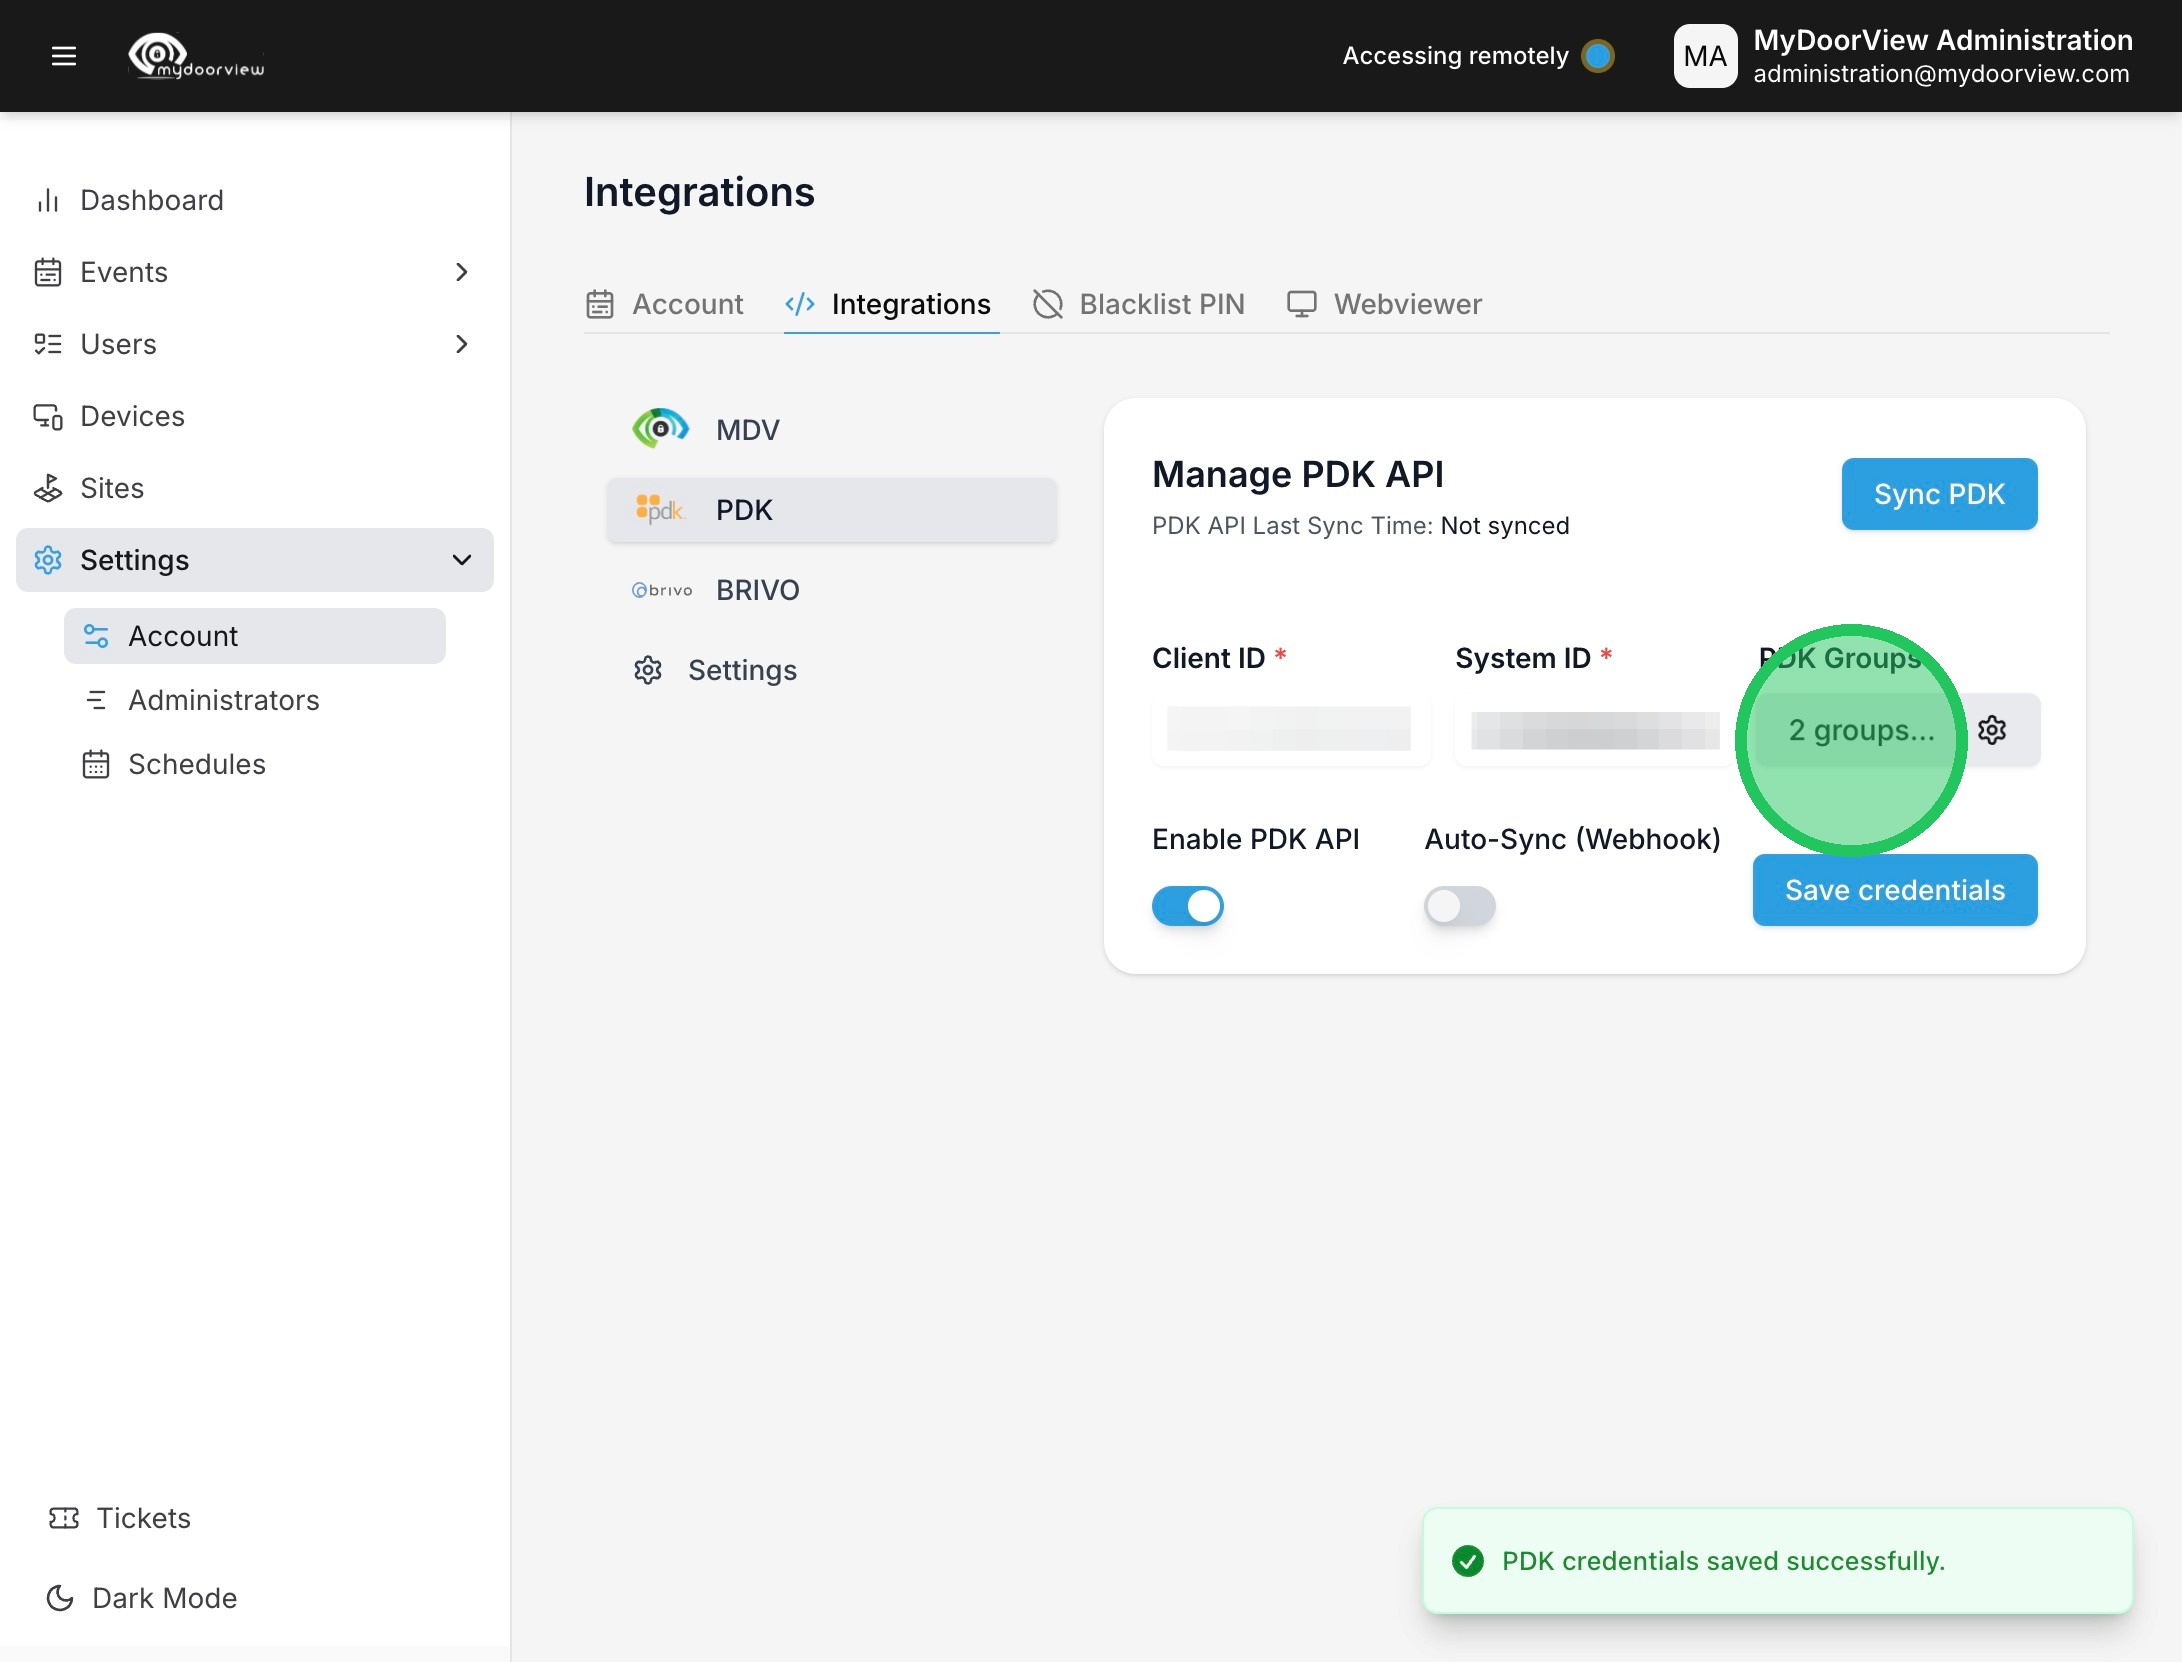The image size is (2182, 1662).
Task: Click the Client ID input field
Action: point(1289,730)
